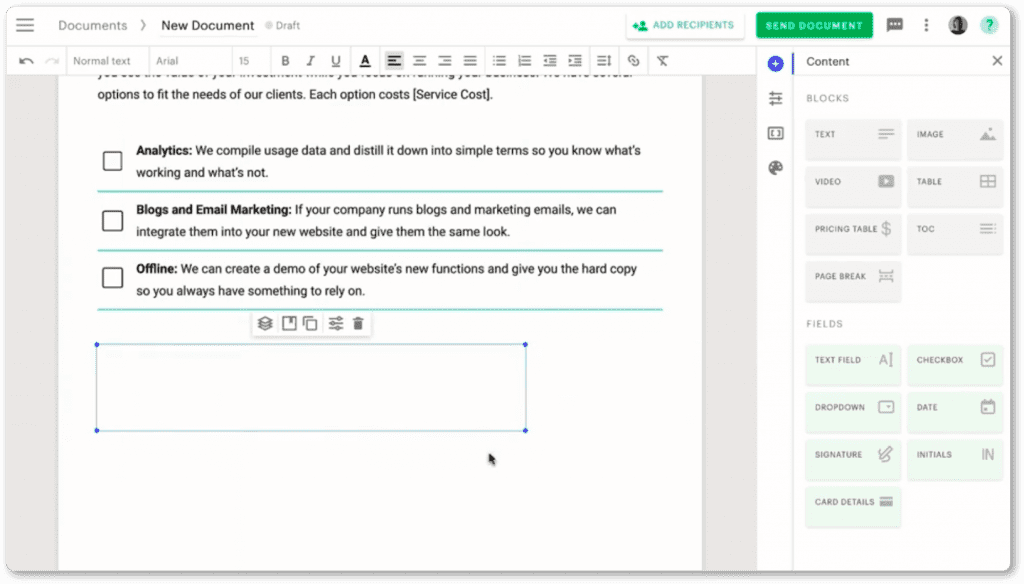Open the line spacing dropdown in toolbar

[603, 61]
